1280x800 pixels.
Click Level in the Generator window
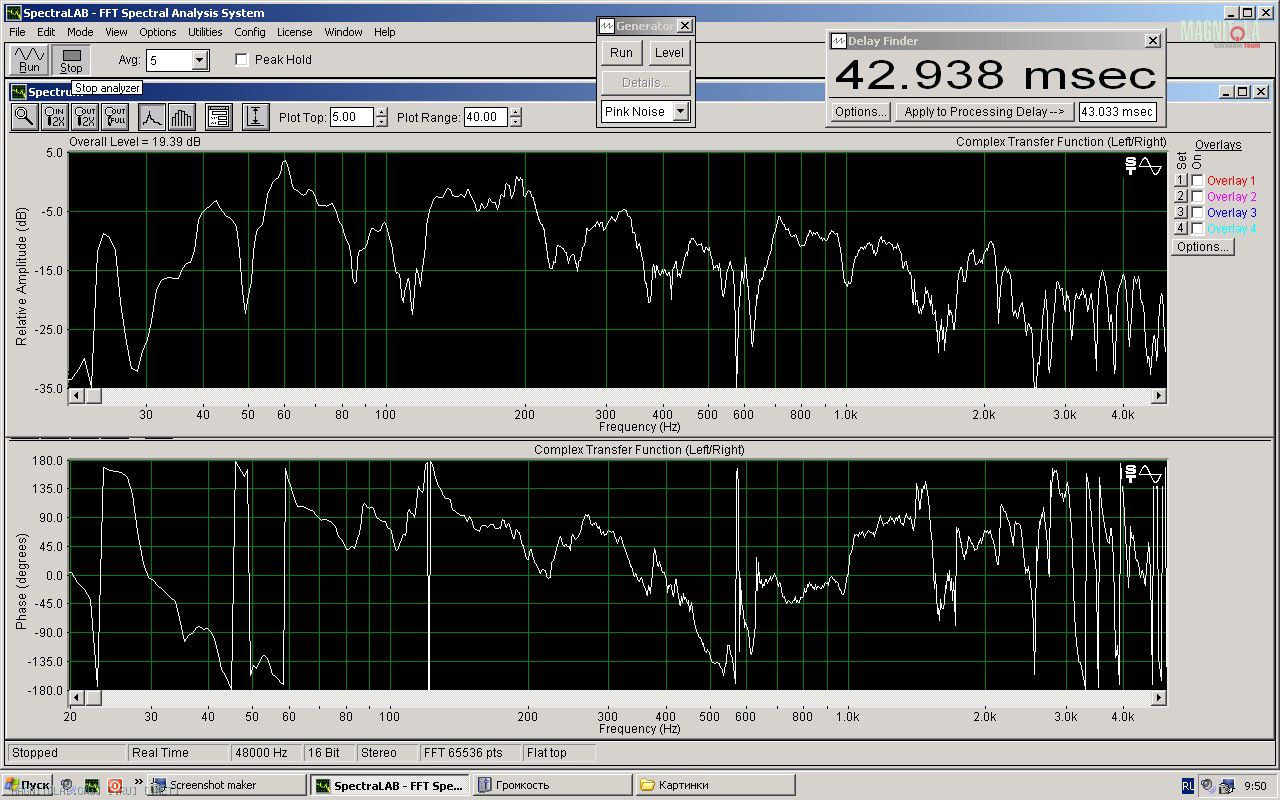669,53
